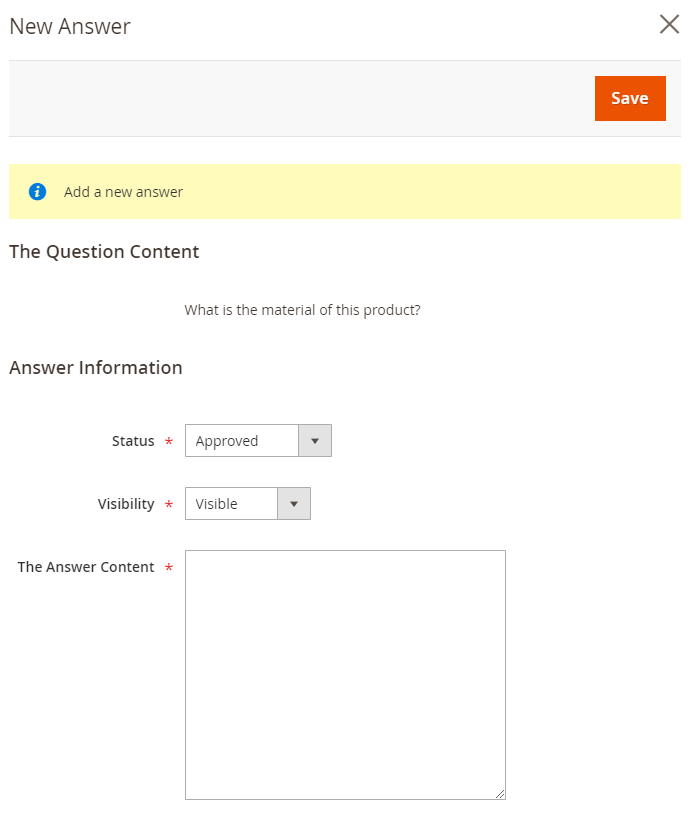The width and height of the screenshot is (692, 813).
Task: Click the Status field label
Action: click(133, 441)
